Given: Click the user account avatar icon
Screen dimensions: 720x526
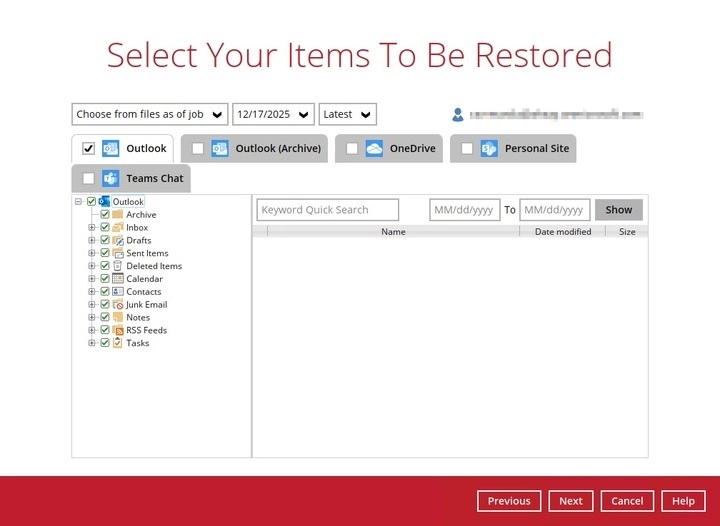Looking at the screenshot, I should [x=458, y=115].
